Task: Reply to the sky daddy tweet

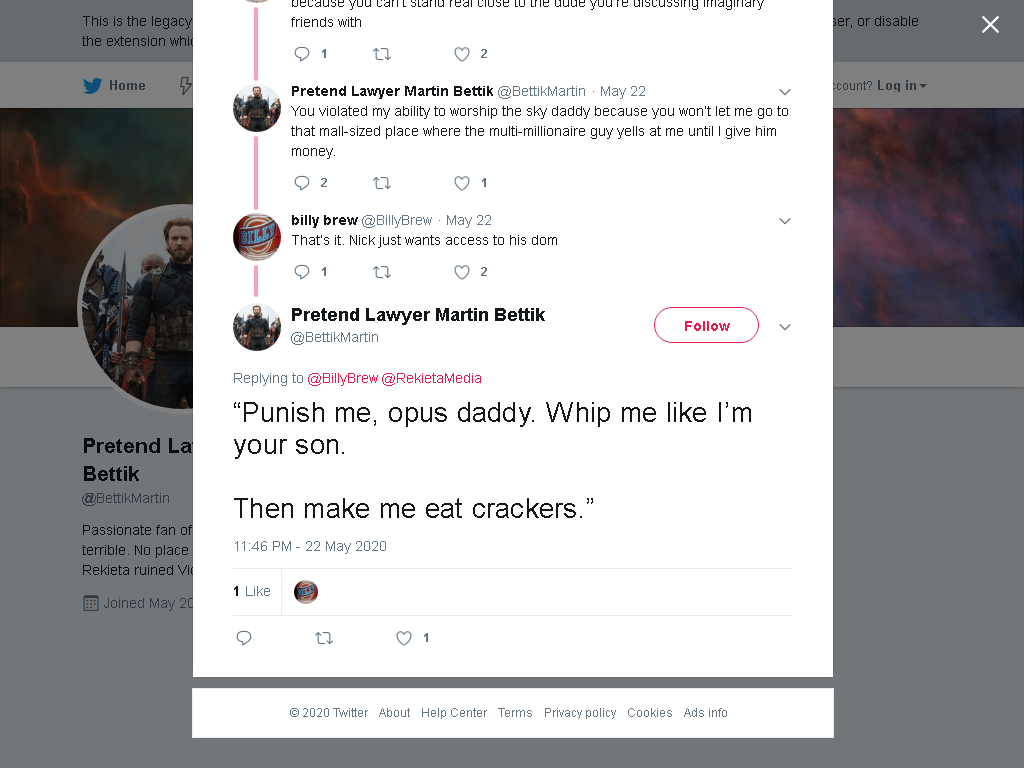Action: 302,183
